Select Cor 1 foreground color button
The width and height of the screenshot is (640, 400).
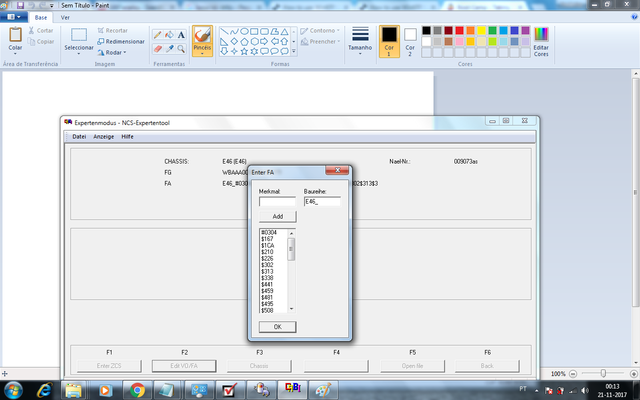(x=389, y=41)
